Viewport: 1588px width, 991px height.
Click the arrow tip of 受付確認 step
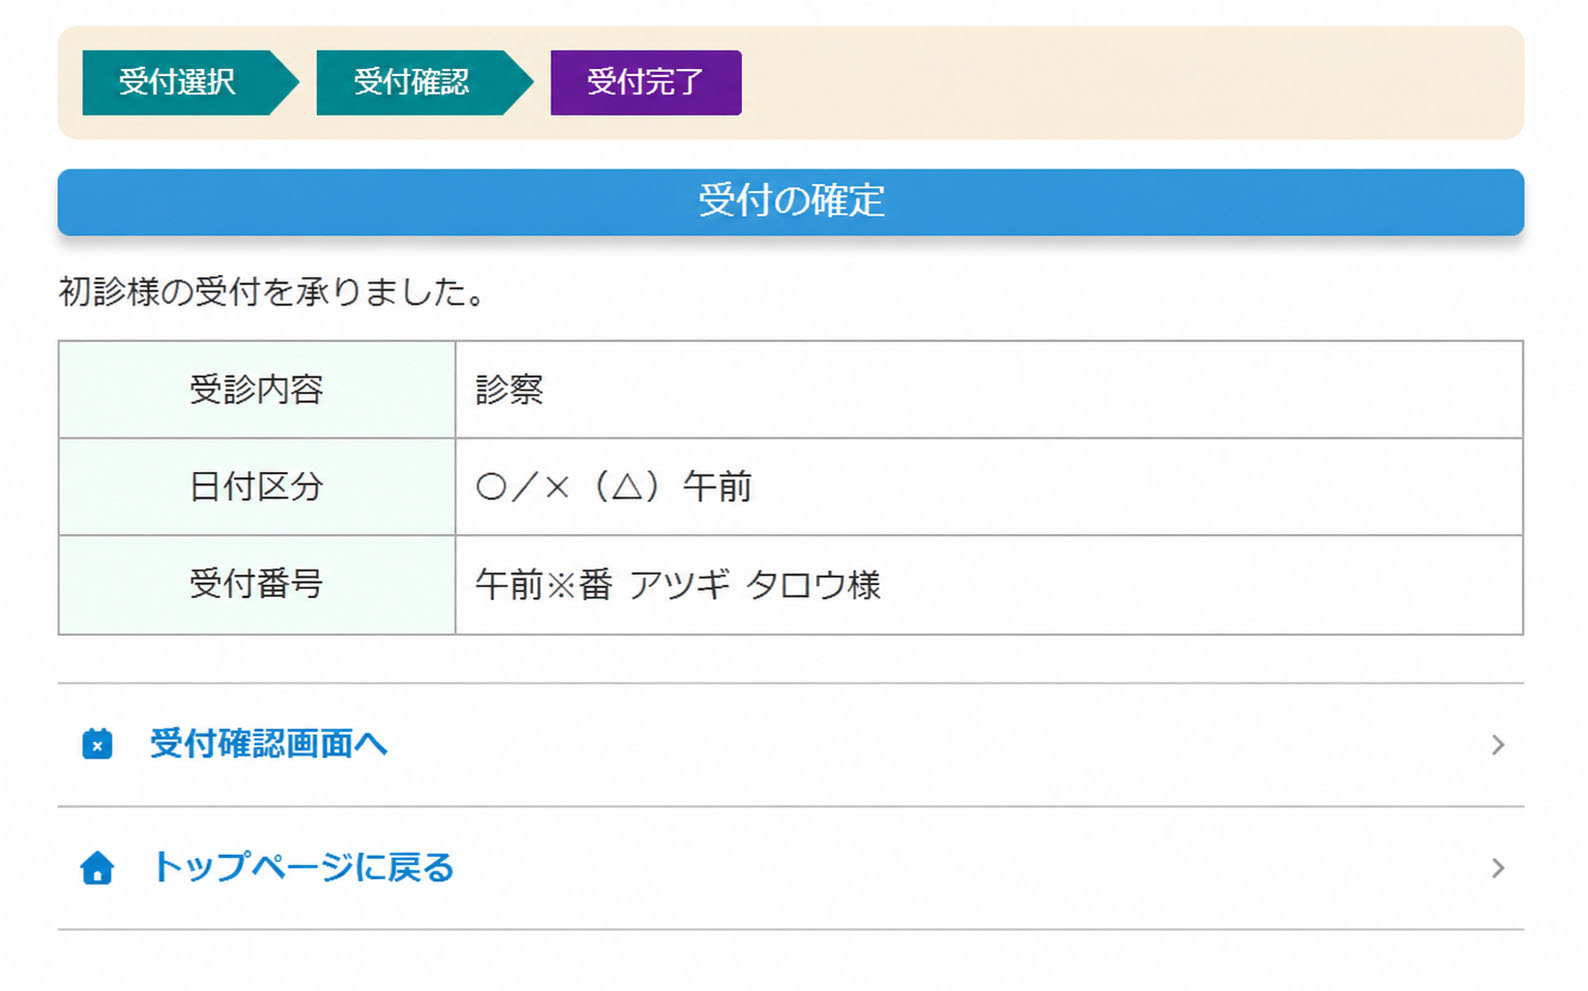[x=520, y=82]
